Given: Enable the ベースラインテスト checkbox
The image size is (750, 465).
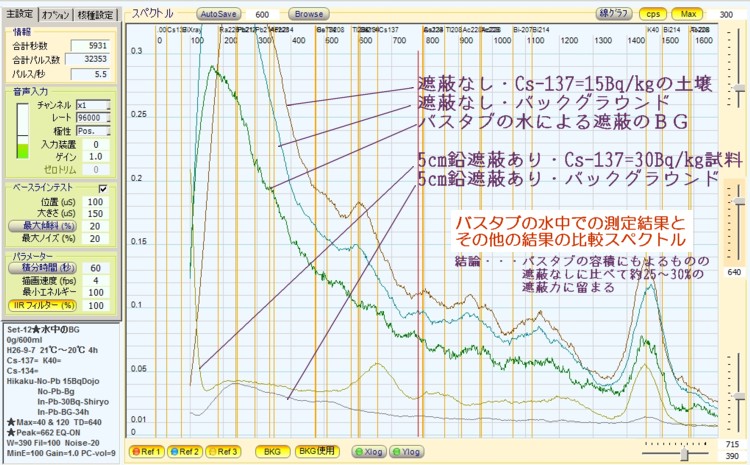Looking at the screenshot, I should [x=103, y=188].
